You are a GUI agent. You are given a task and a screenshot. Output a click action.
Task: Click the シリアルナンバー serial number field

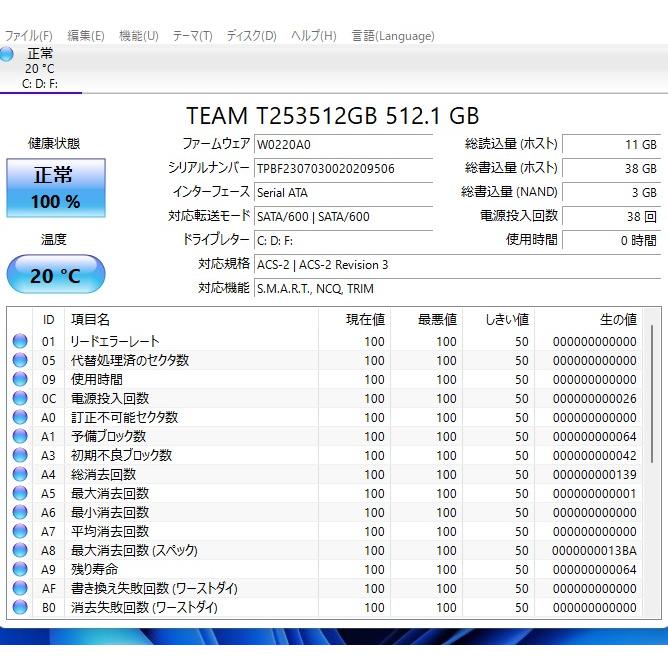point(342,168)
